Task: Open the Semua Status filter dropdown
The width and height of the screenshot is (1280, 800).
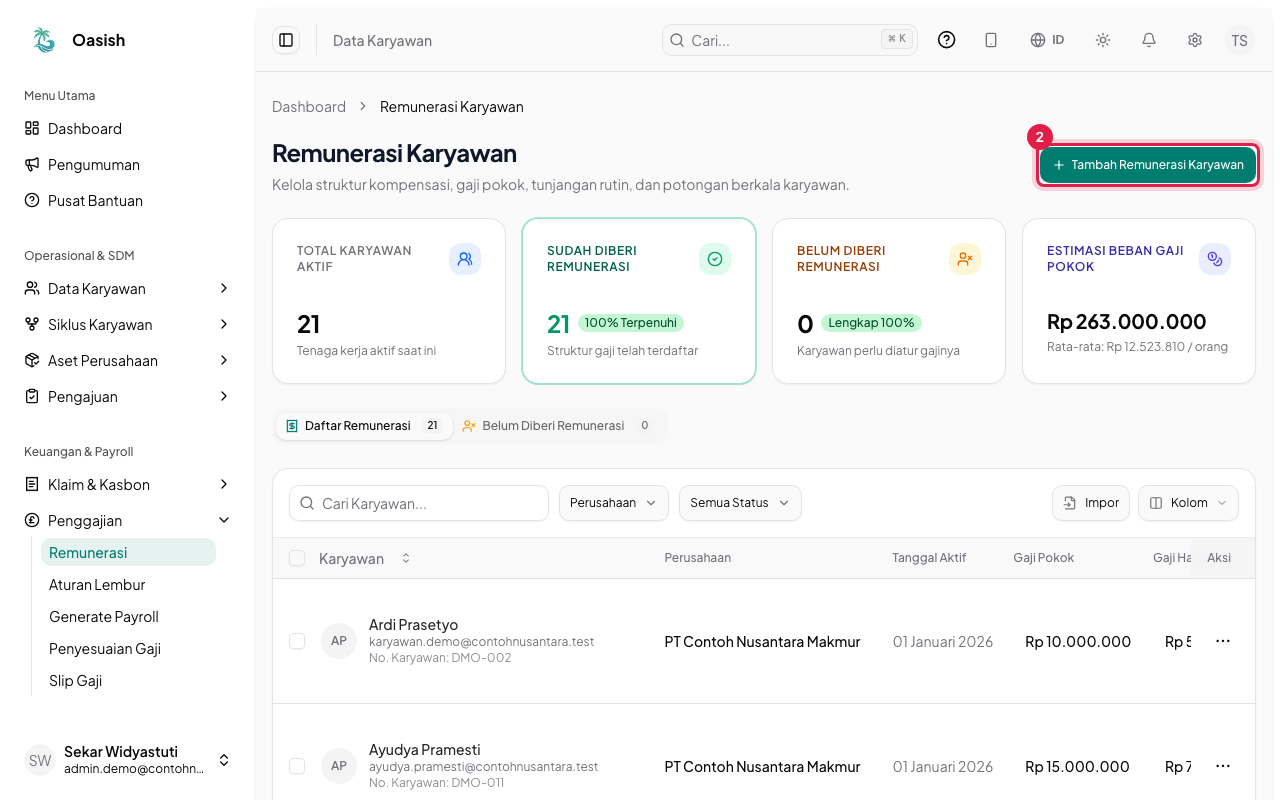Action: coord(740,503)
